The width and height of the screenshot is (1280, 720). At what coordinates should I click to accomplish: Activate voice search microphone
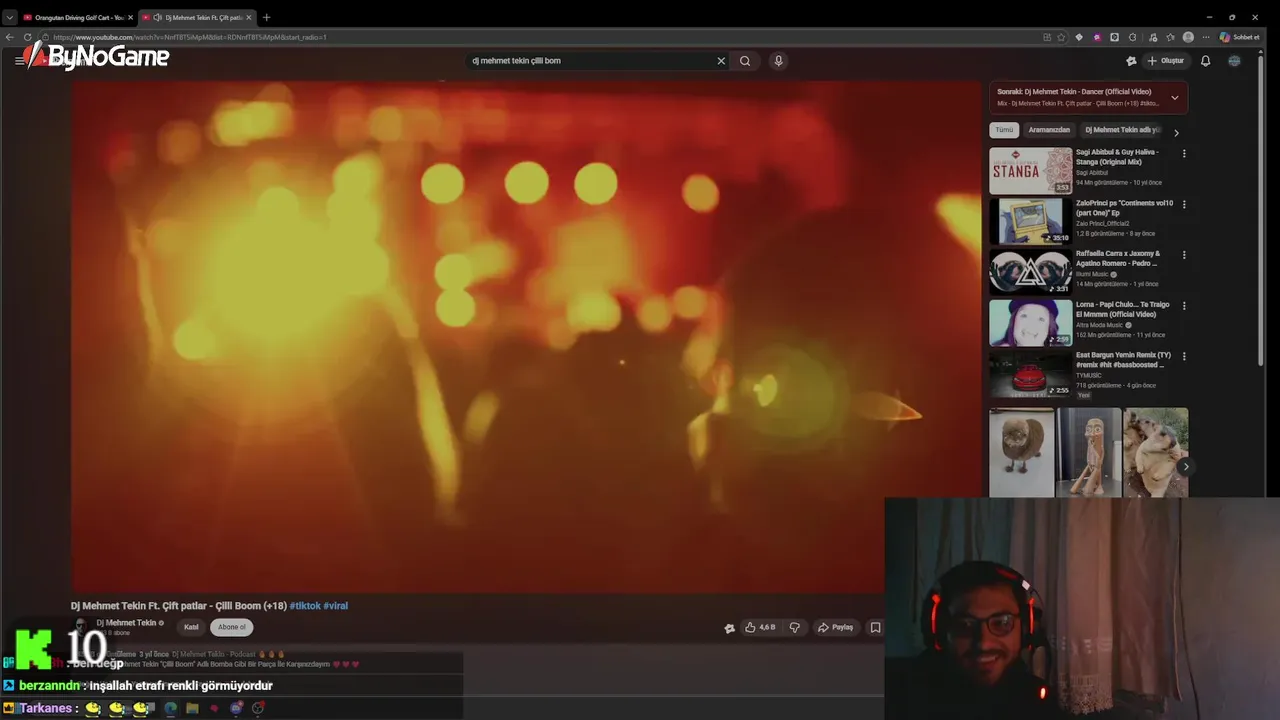[x=778, y=61]
